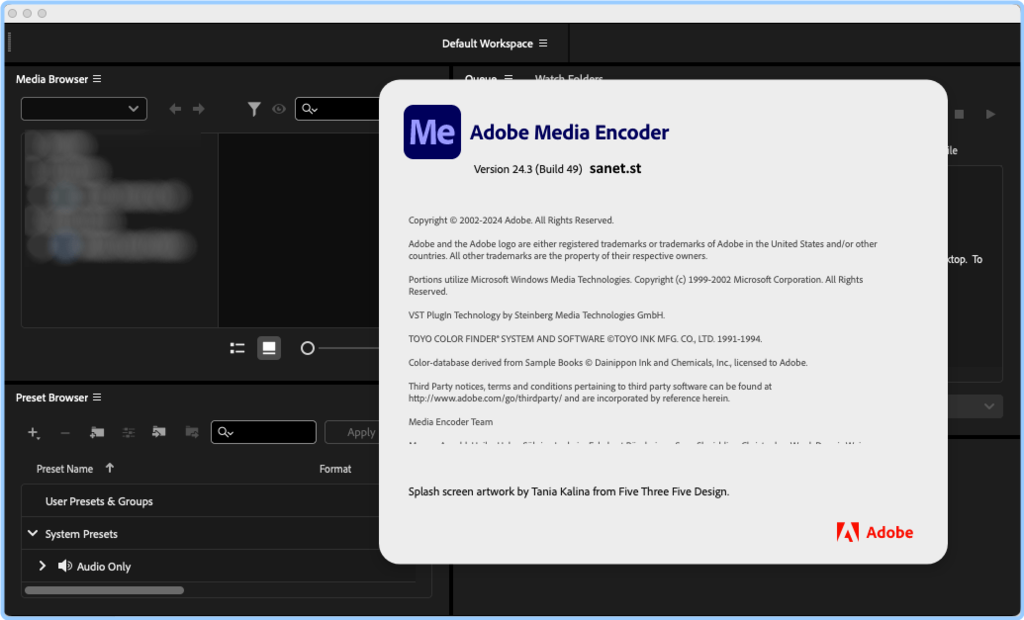Select the Audio Only row label
The height and width of the screenshot is (620, 1024).
(104, 566)
